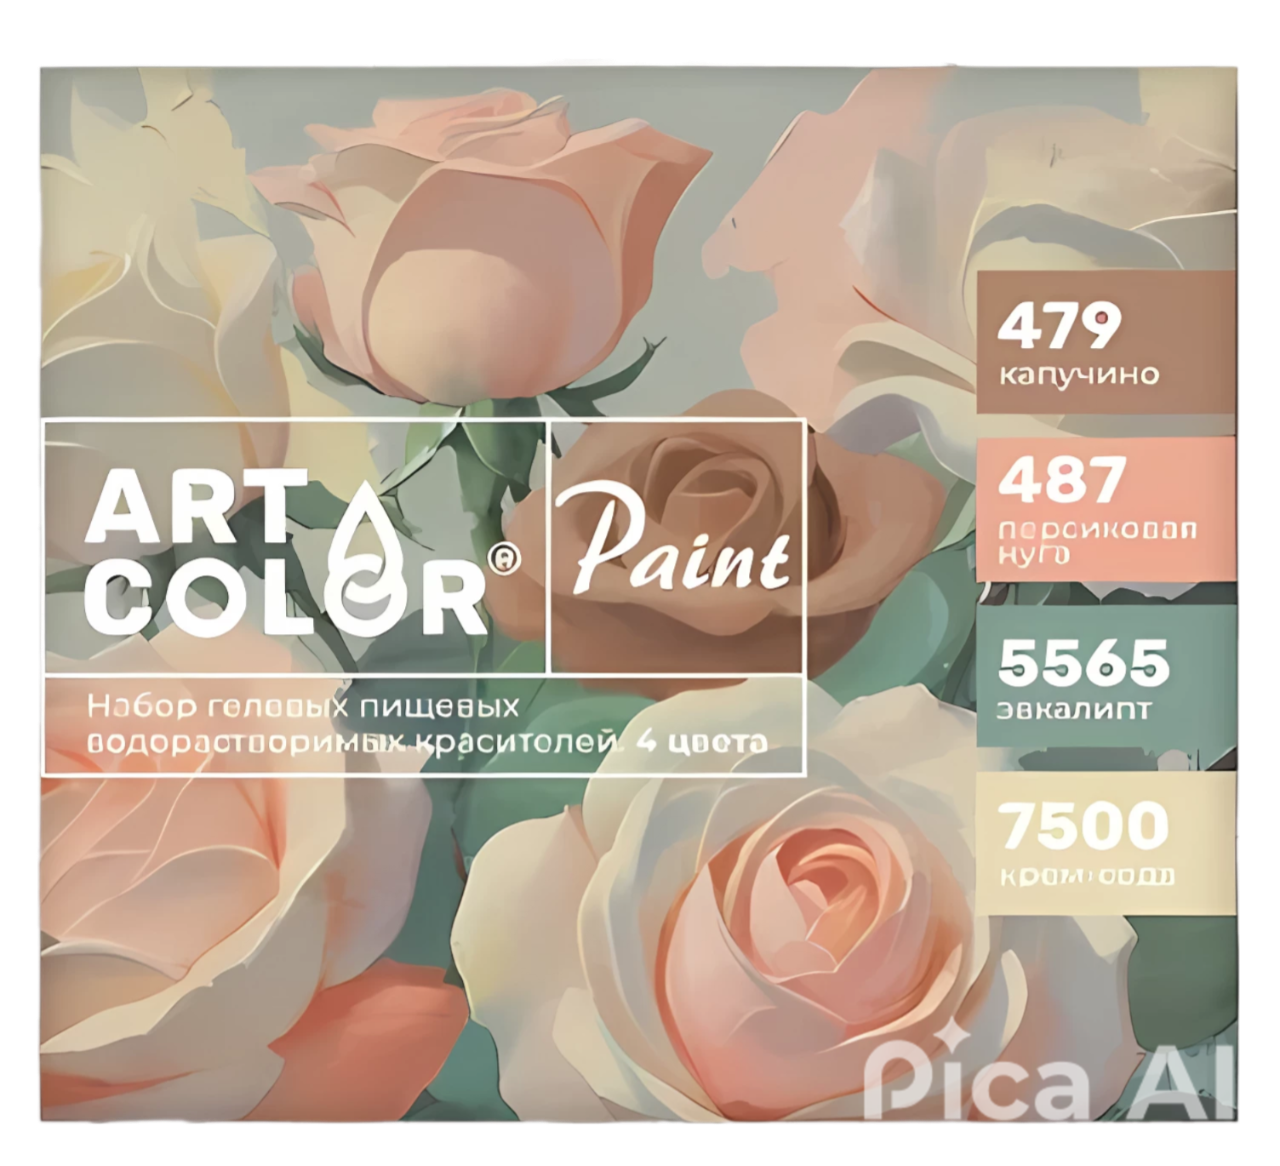Click the эвкалипт label text
The width and height of the screenshot is (1280, 1166).
click(x=1073, y=710)
